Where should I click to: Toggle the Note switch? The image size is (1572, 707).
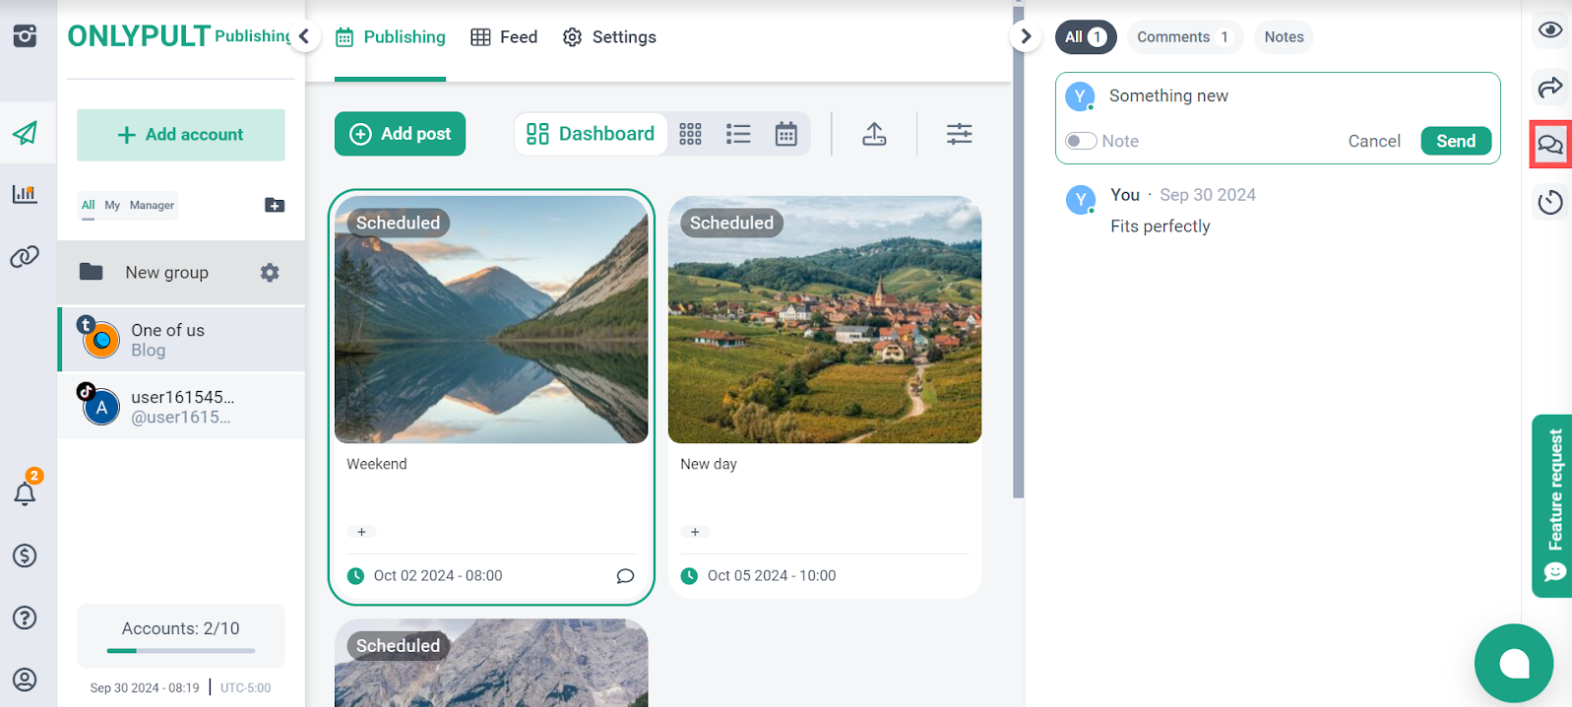pyautogui.click(x=1081, y=141)
